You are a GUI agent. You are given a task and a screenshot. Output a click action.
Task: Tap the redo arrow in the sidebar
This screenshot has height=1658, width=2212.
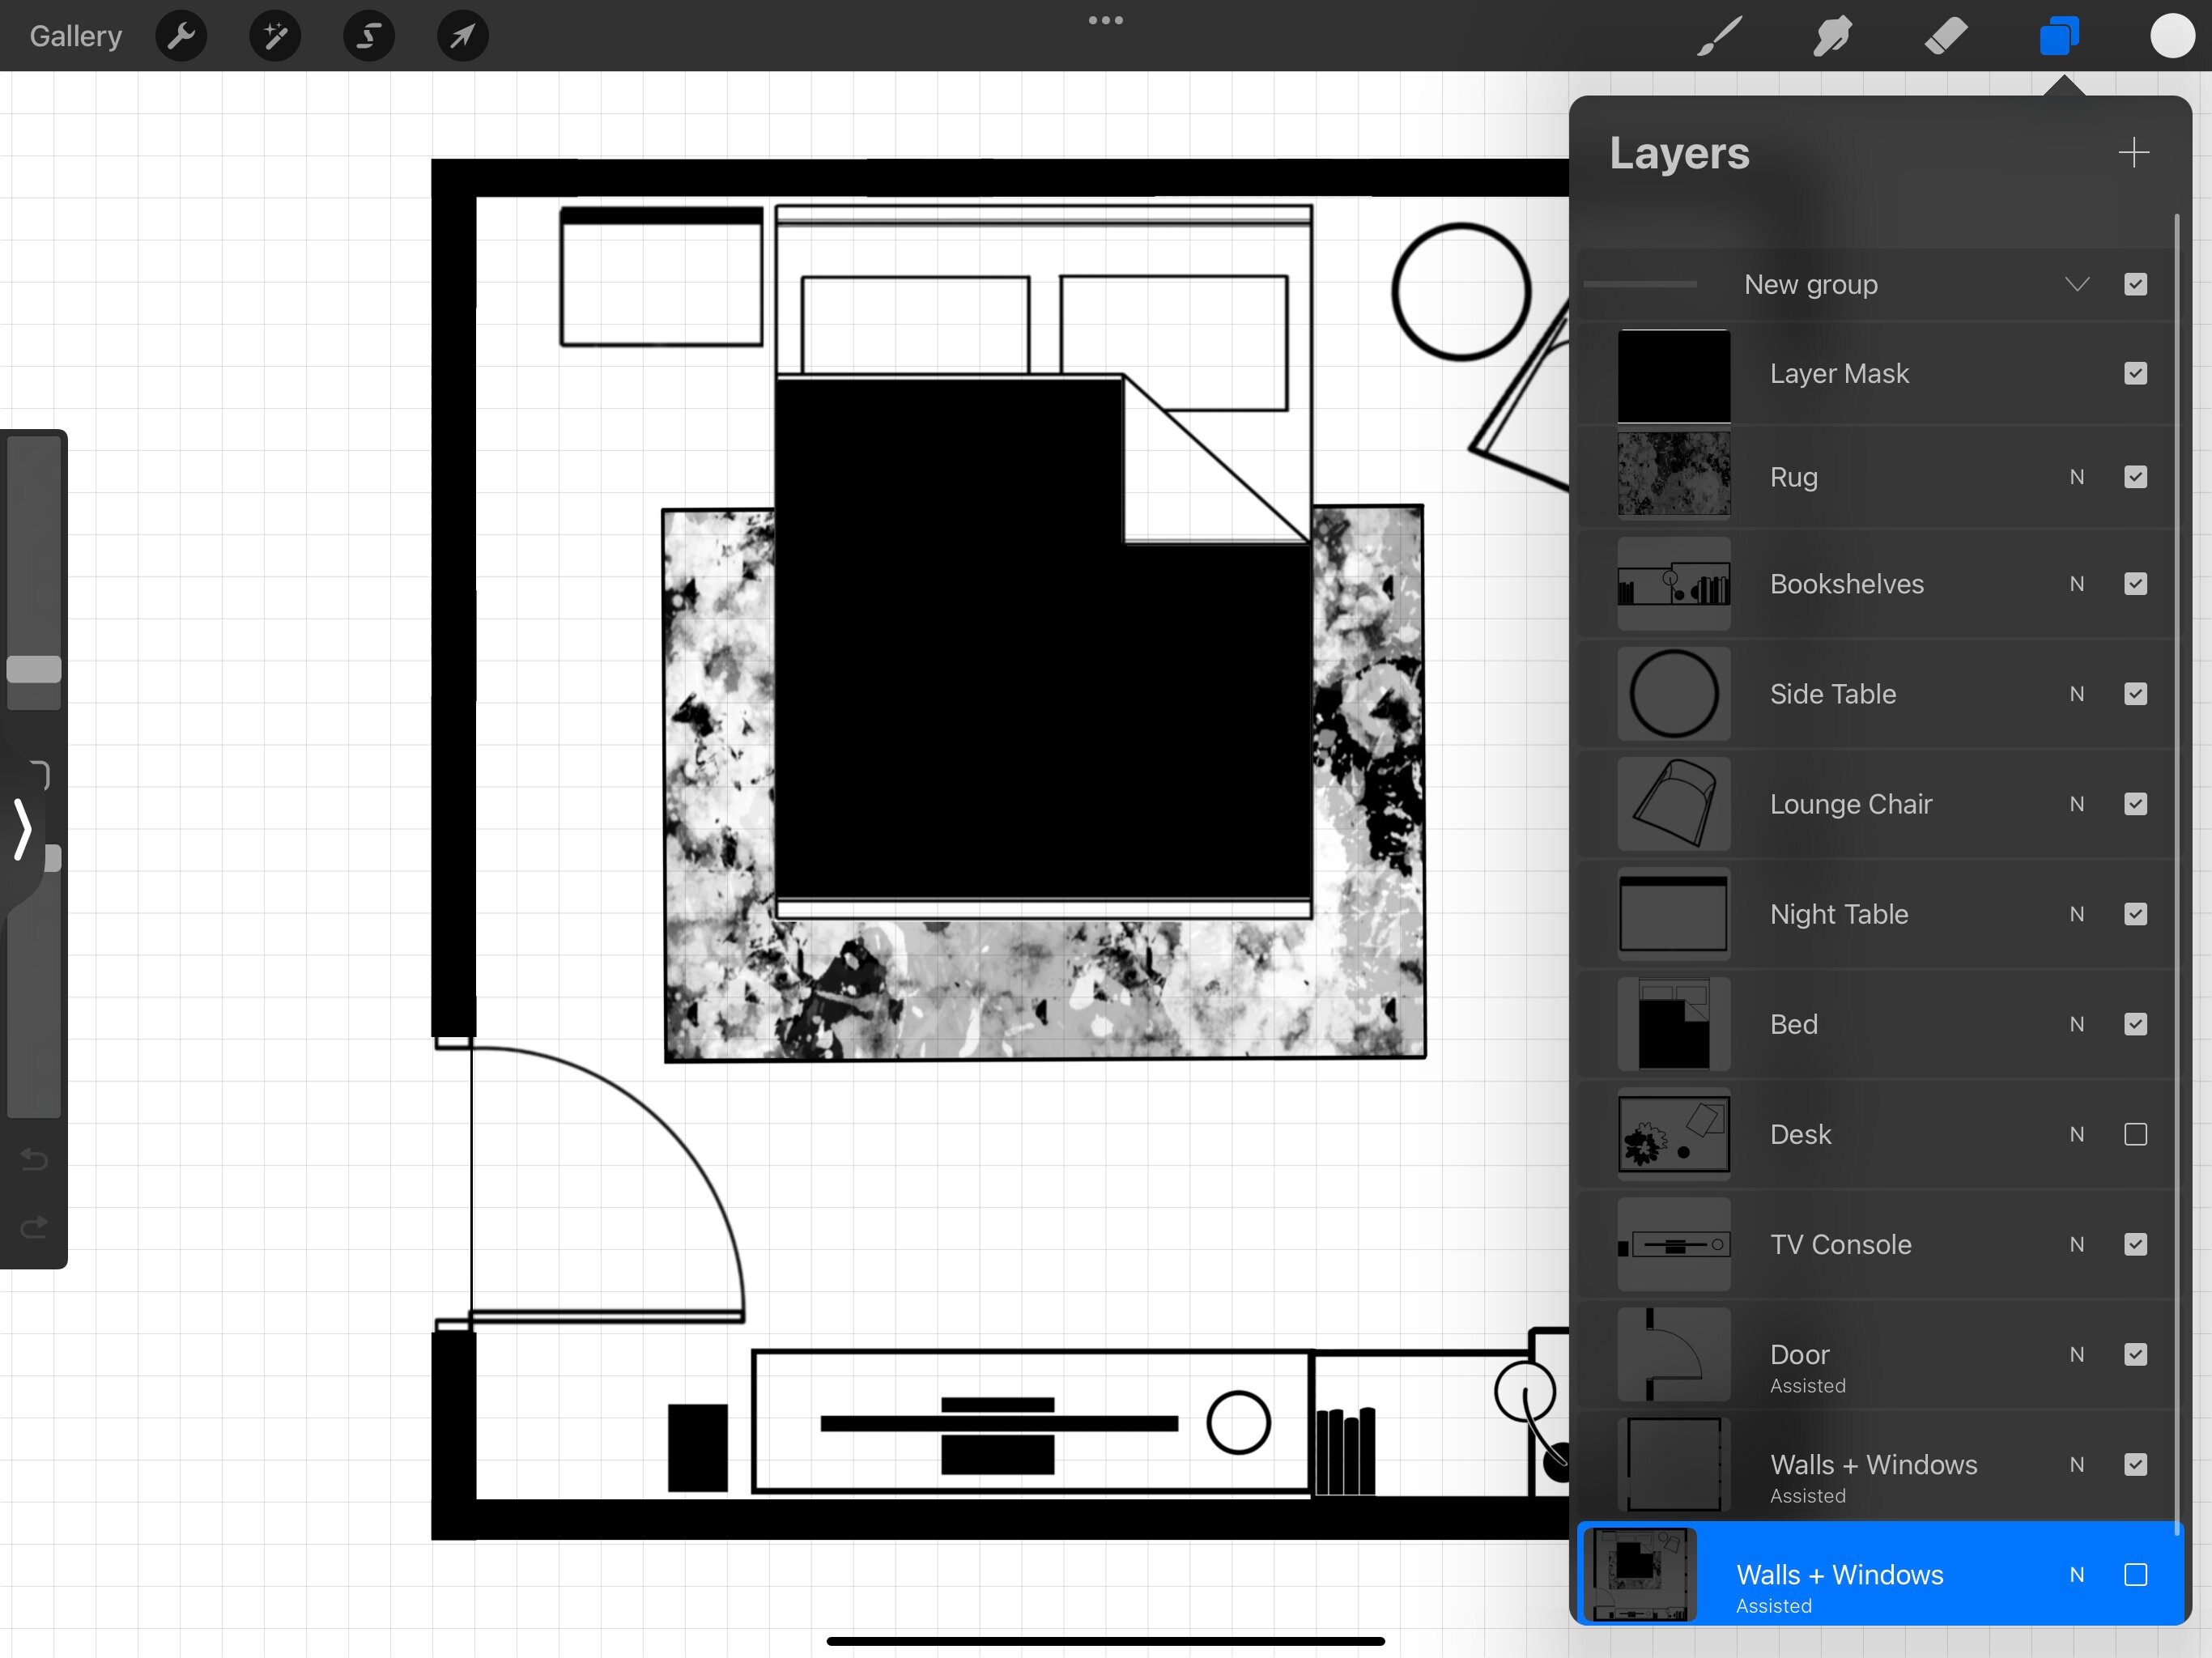(33, 1228)
